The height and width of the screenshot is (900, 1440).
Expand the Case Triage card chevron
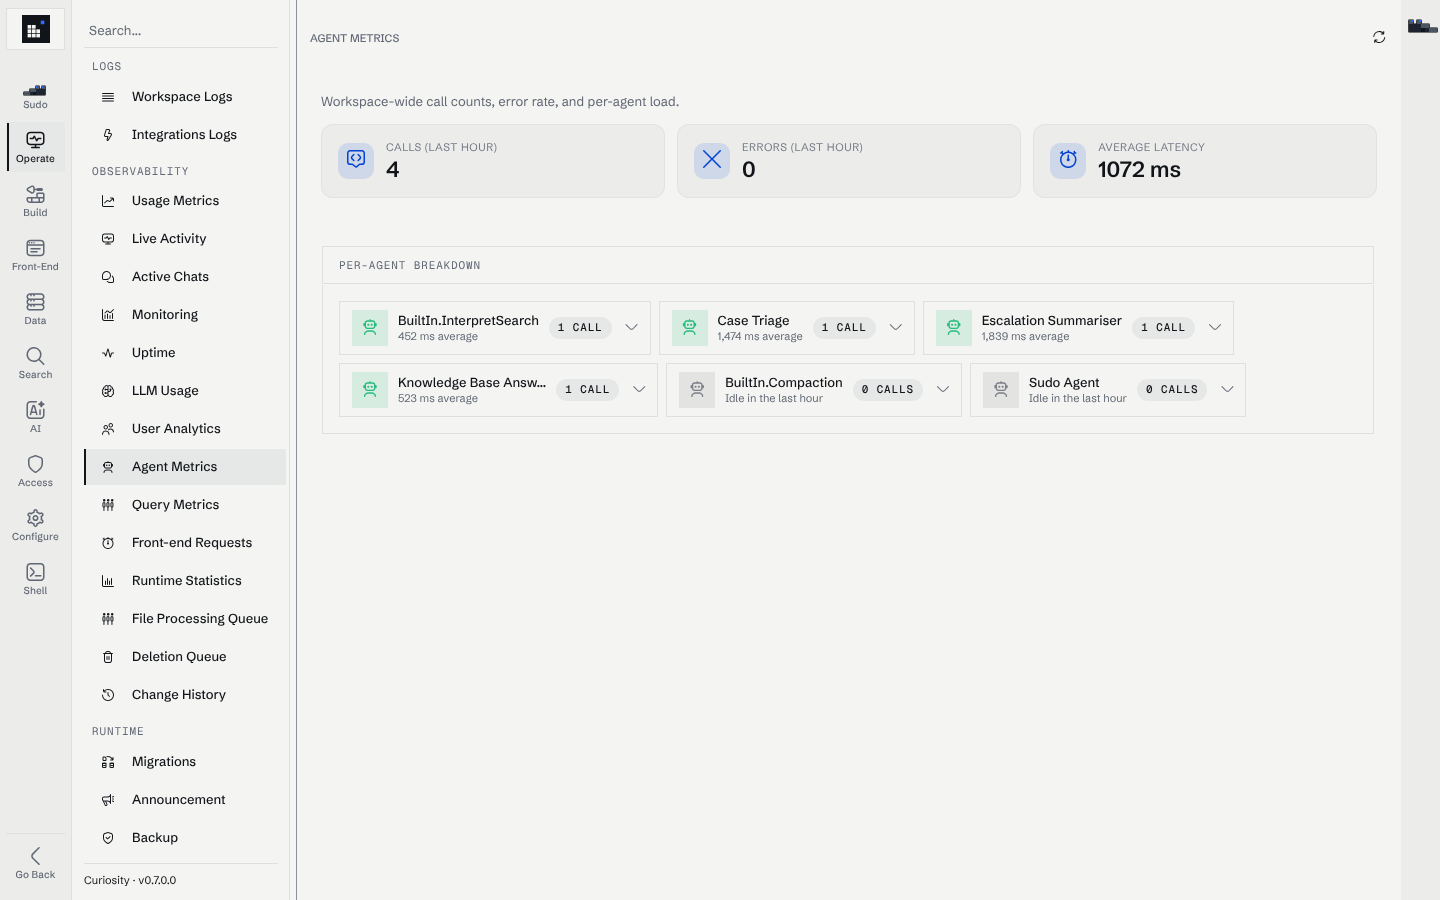pyautogui.click(x=896, y=327)
